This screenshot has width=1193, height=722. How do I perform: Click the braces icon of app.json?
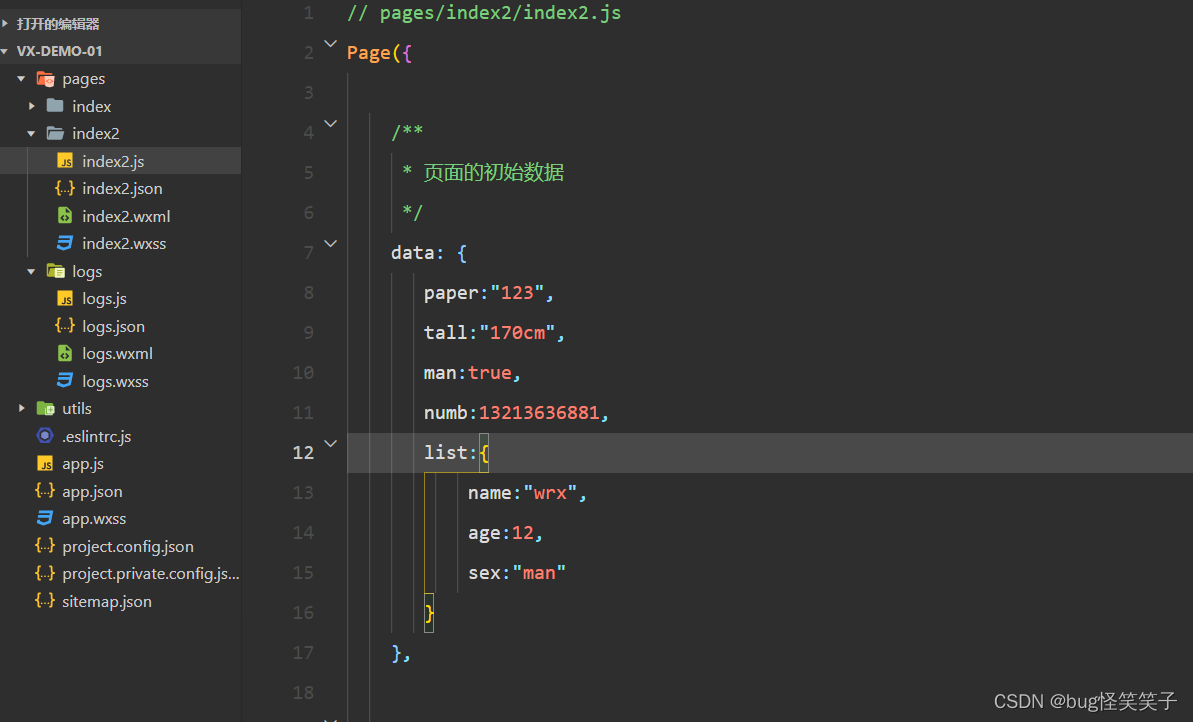pos(45,491)
